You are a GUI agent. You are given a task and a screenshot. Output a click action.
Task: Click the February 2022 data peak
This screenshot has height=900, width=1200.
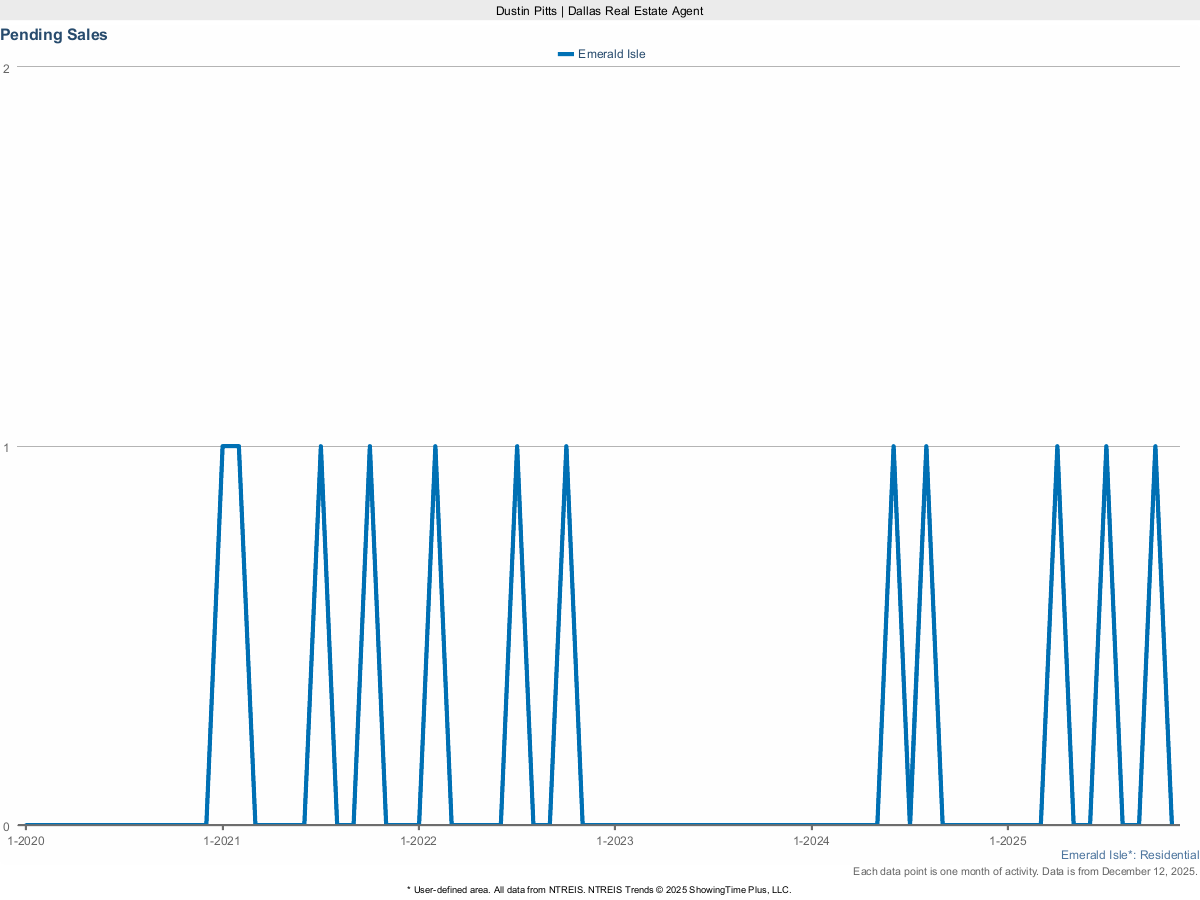[435, 447]
